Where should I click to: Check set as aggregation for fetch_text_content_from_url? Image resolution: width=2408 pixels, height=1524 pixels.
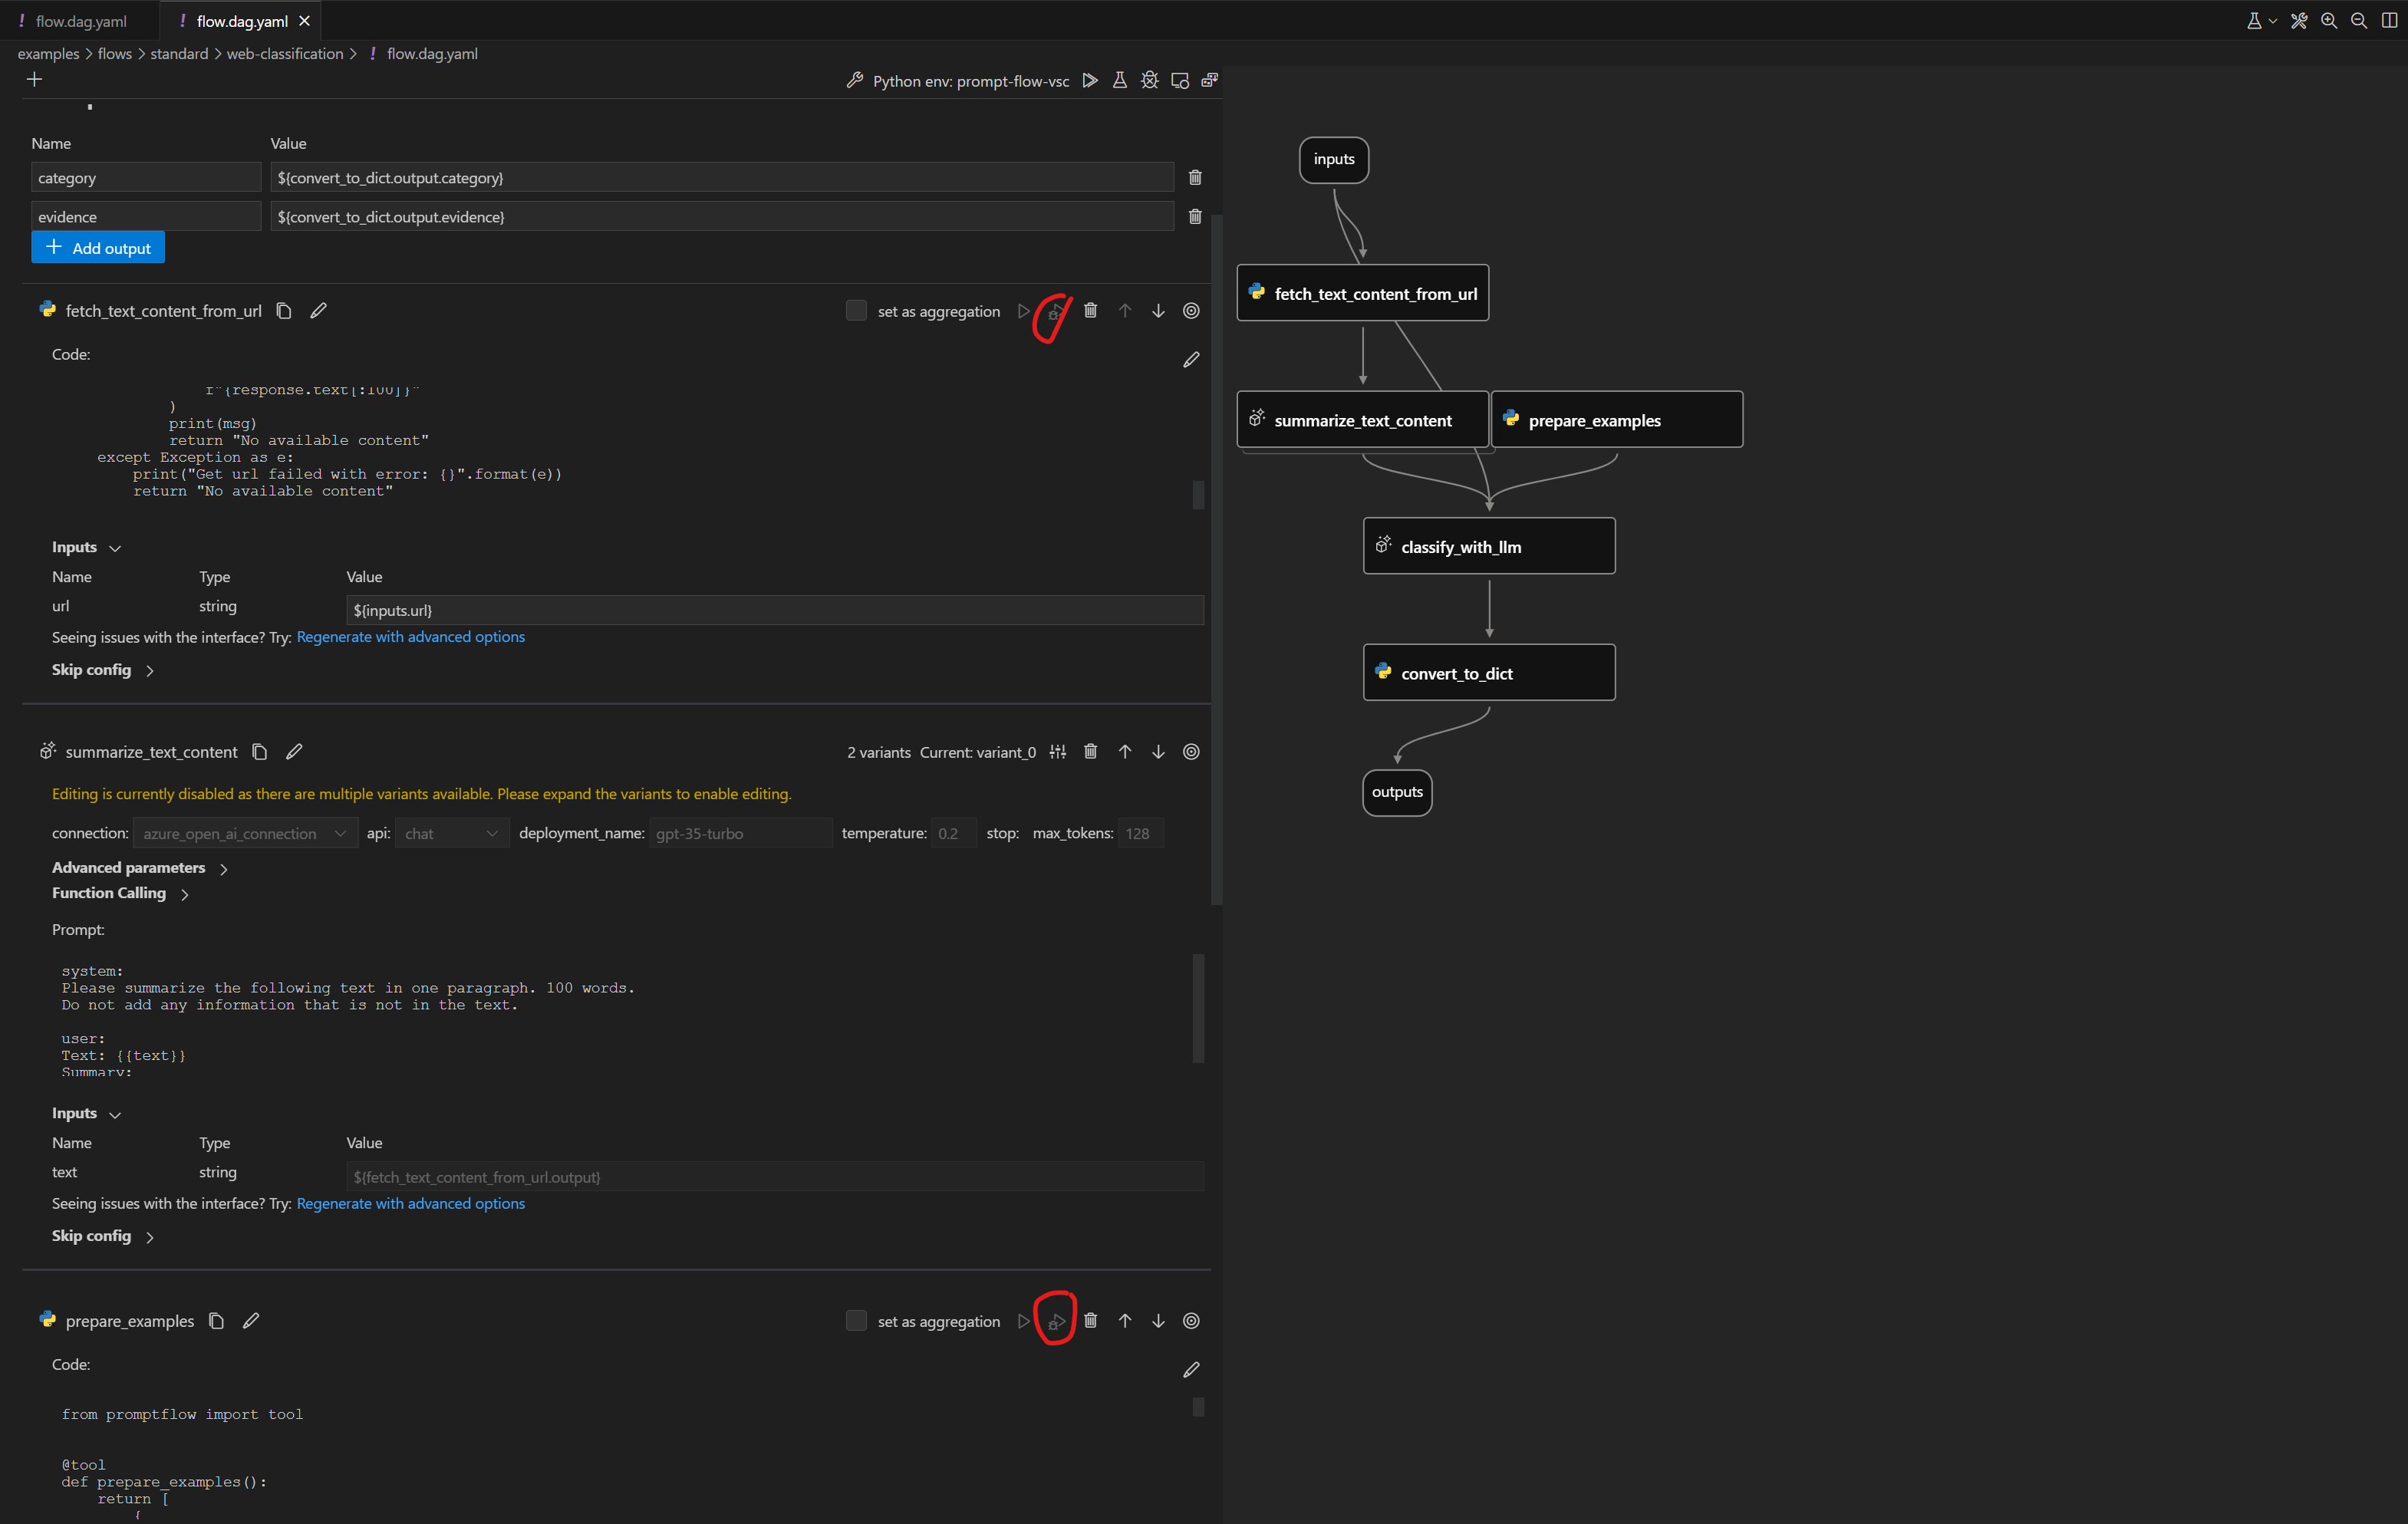click(856, 311)
